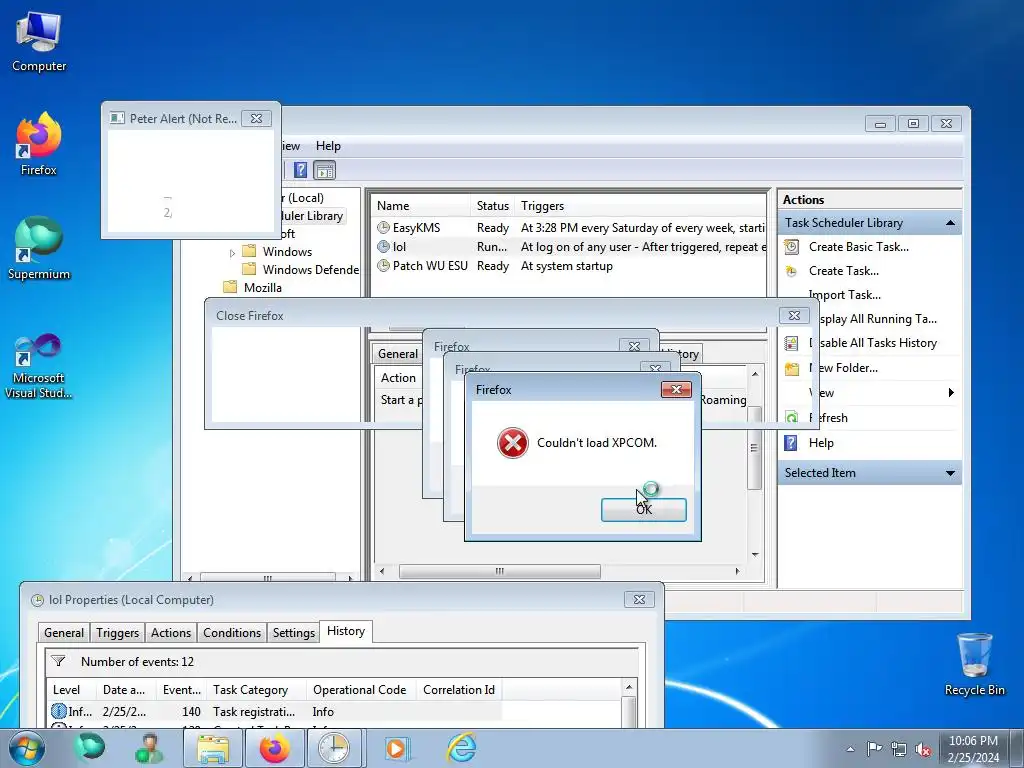Select the Task registration event row

274,712
